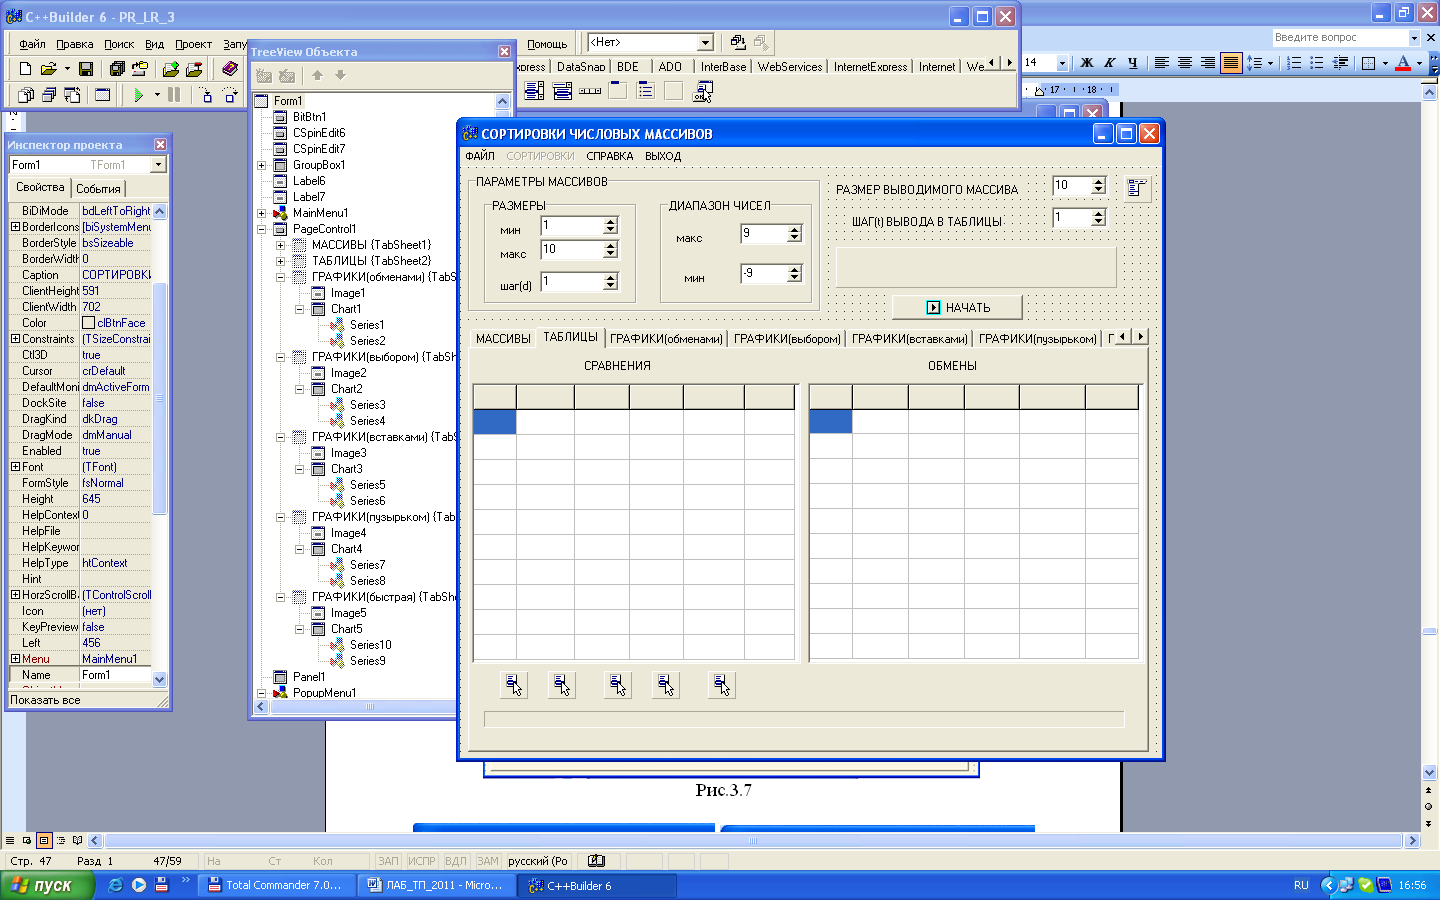Select the first component icon in the palette
Viewport: 1440px width, 900px height.
534,91
